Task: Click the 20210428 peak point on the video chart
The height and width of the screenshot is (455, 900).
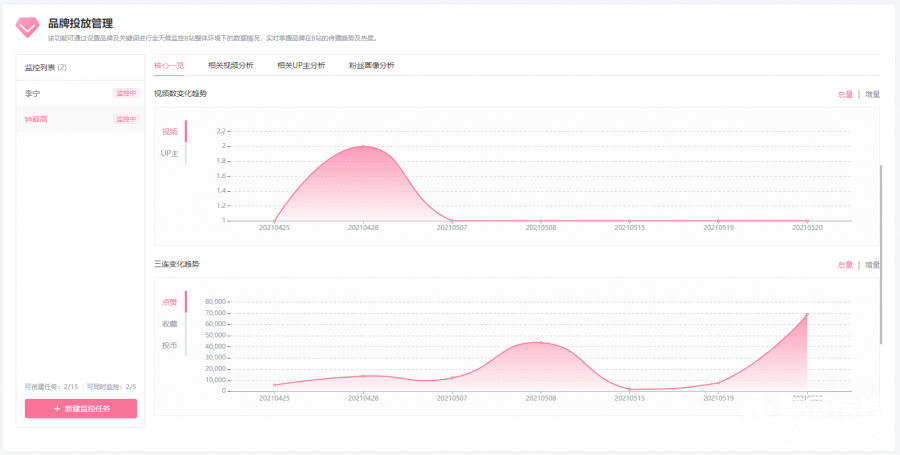Action: pos(363,147)
